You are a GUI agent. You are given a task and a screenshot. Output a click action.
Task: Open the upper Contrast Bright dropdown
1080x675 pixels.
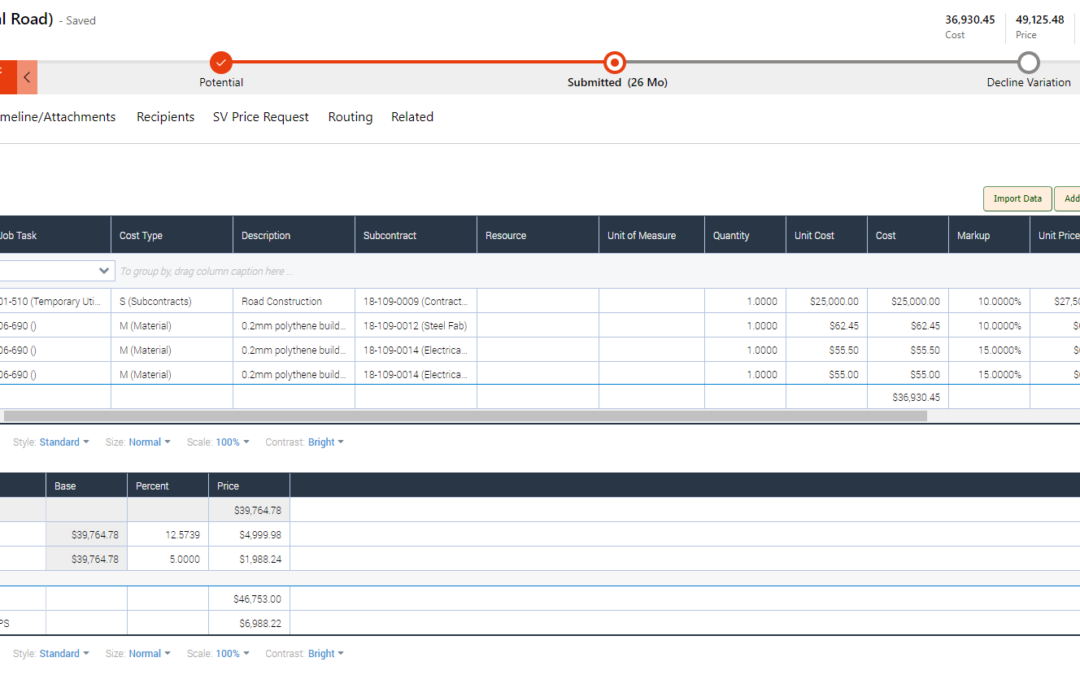(x=325, y=442)
